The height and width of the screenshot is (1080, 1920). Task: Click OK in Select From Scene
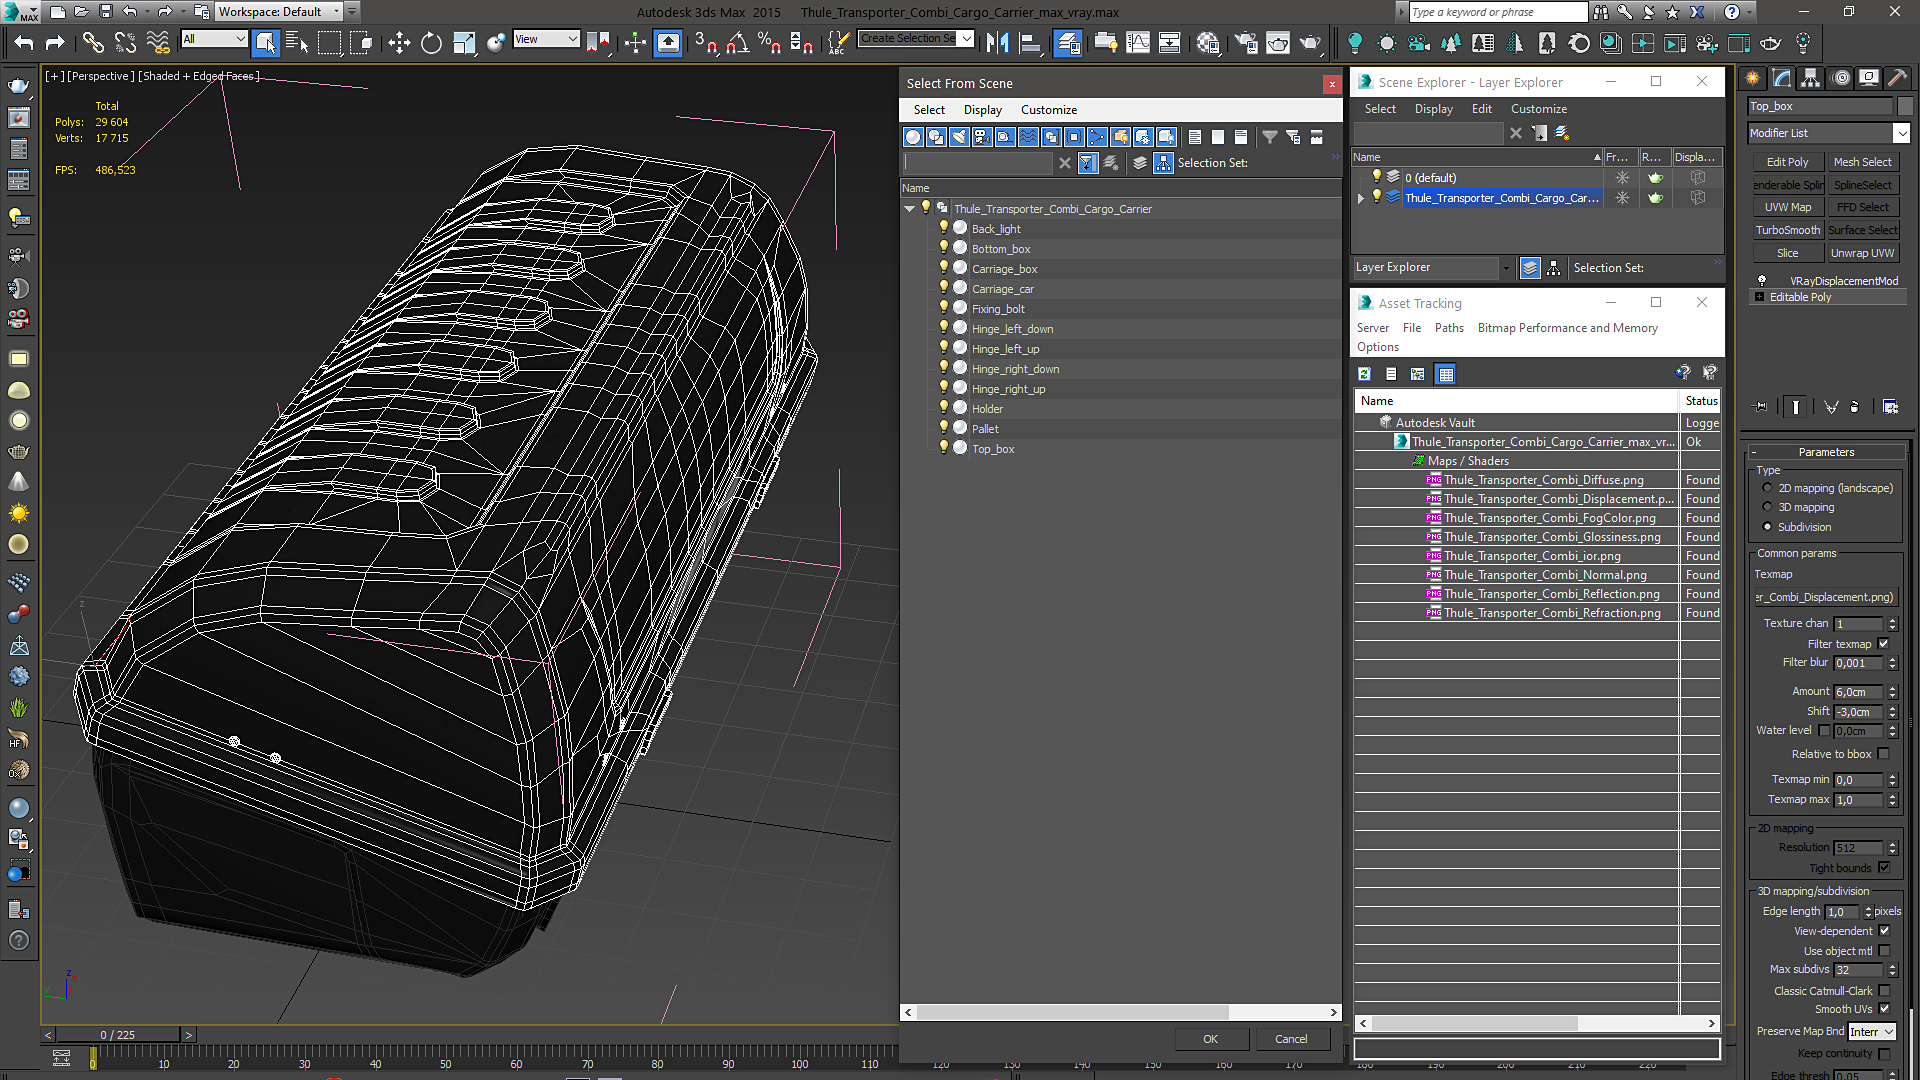click(x=1210, y=1039)
